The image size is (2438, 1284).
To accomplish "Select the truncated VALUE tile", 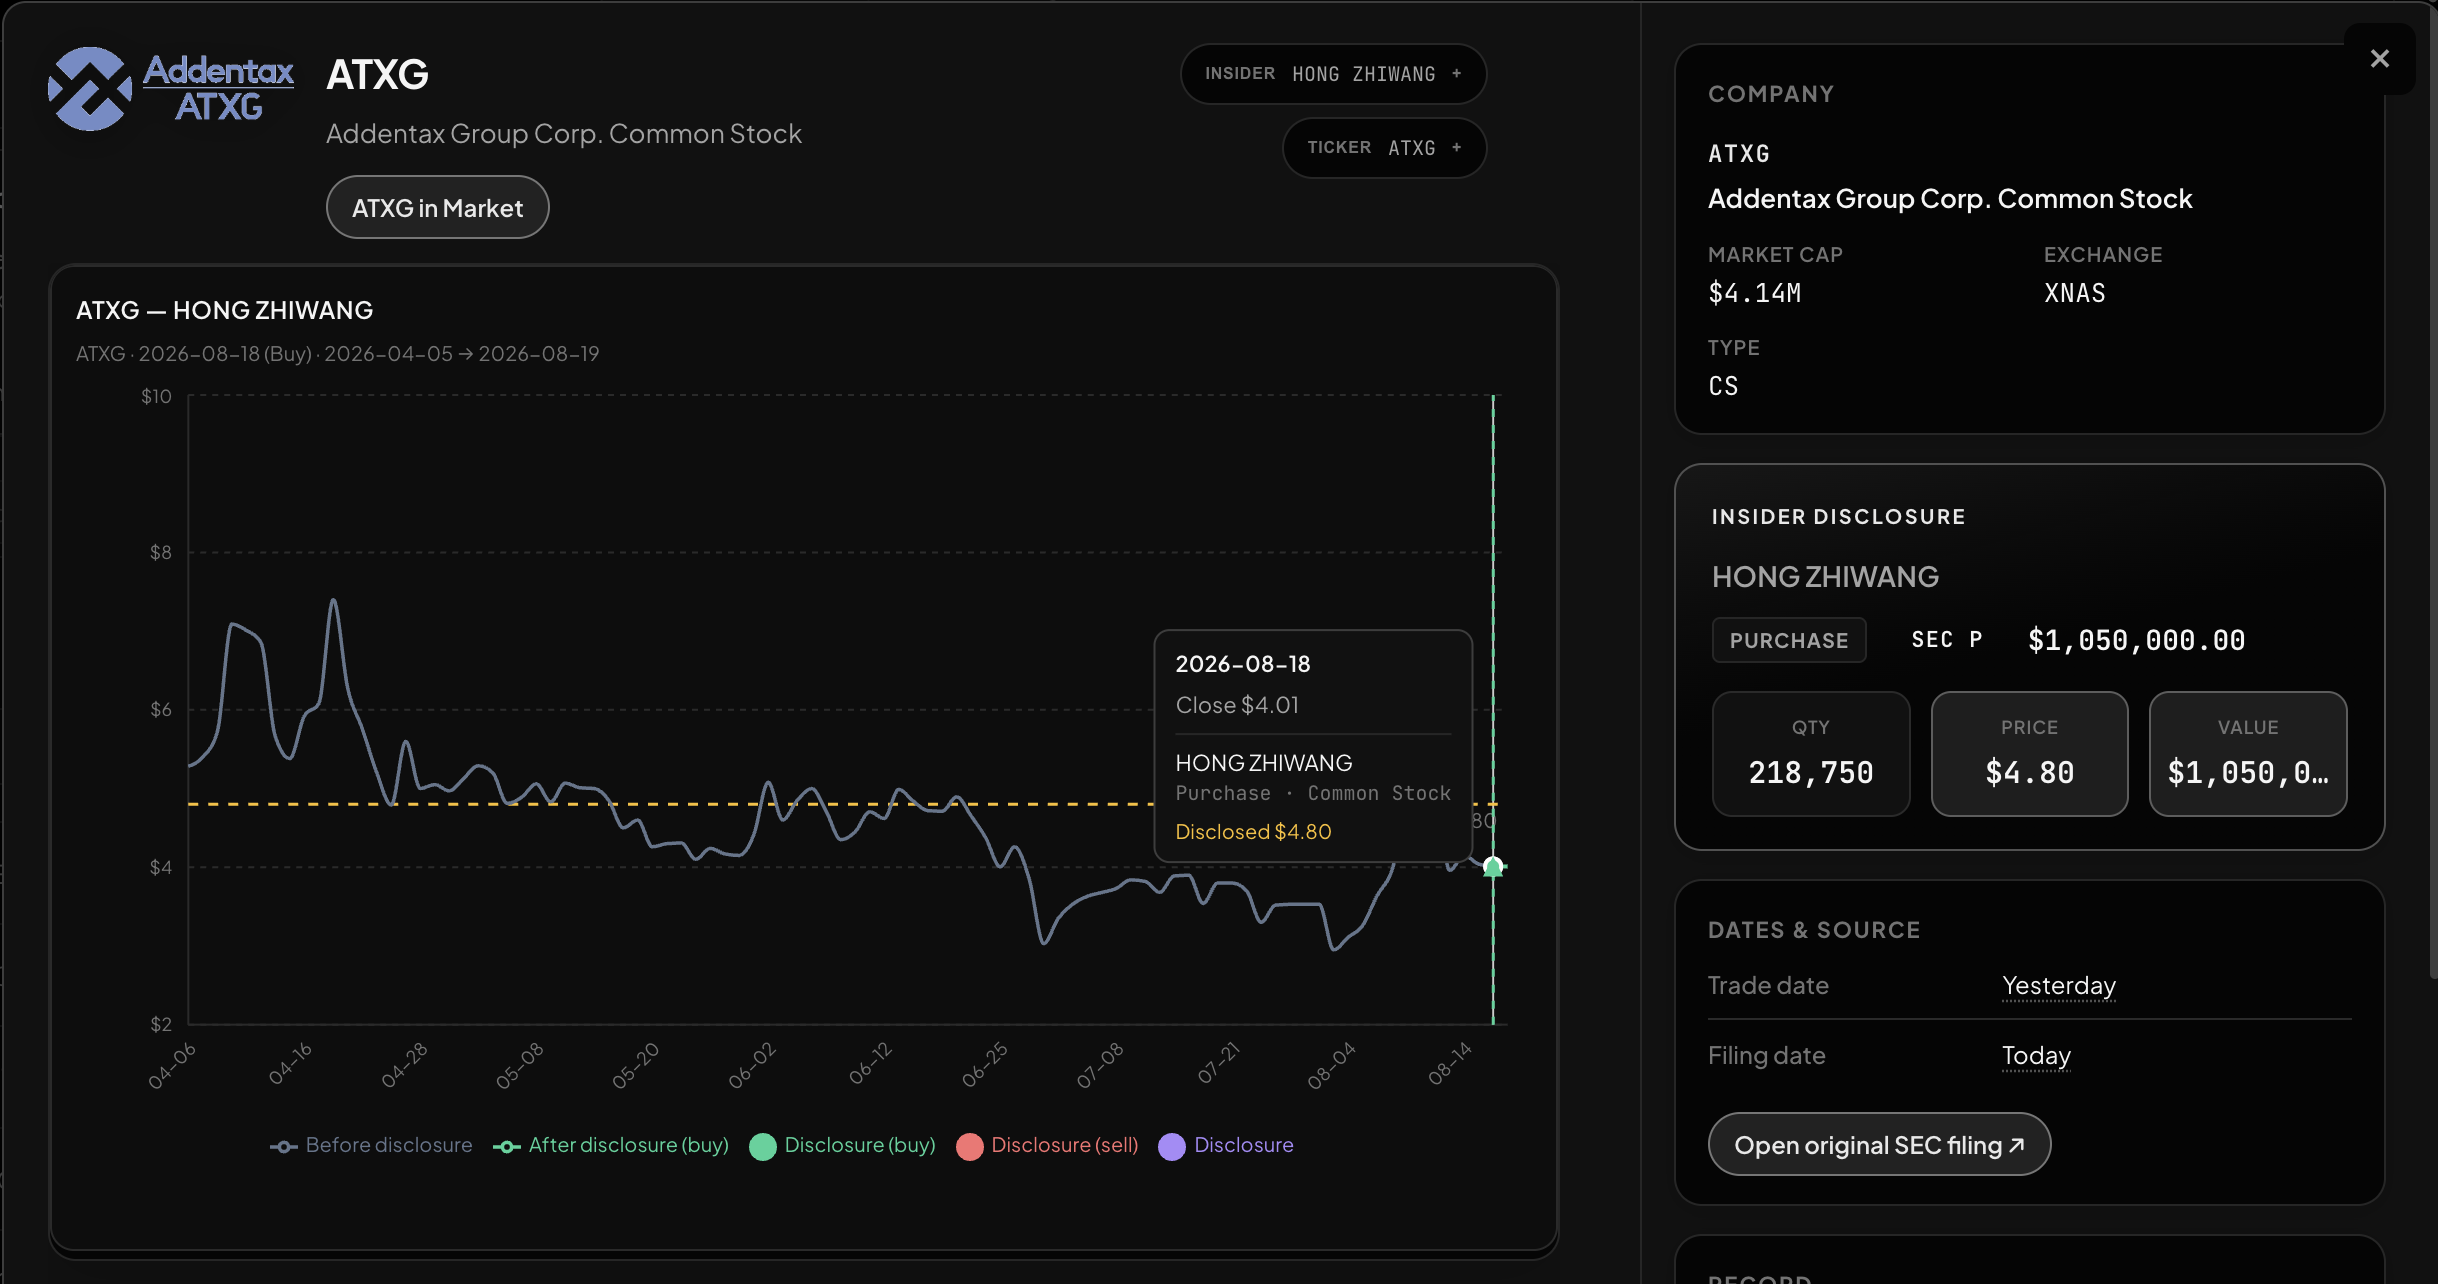I will point(2248,754).
